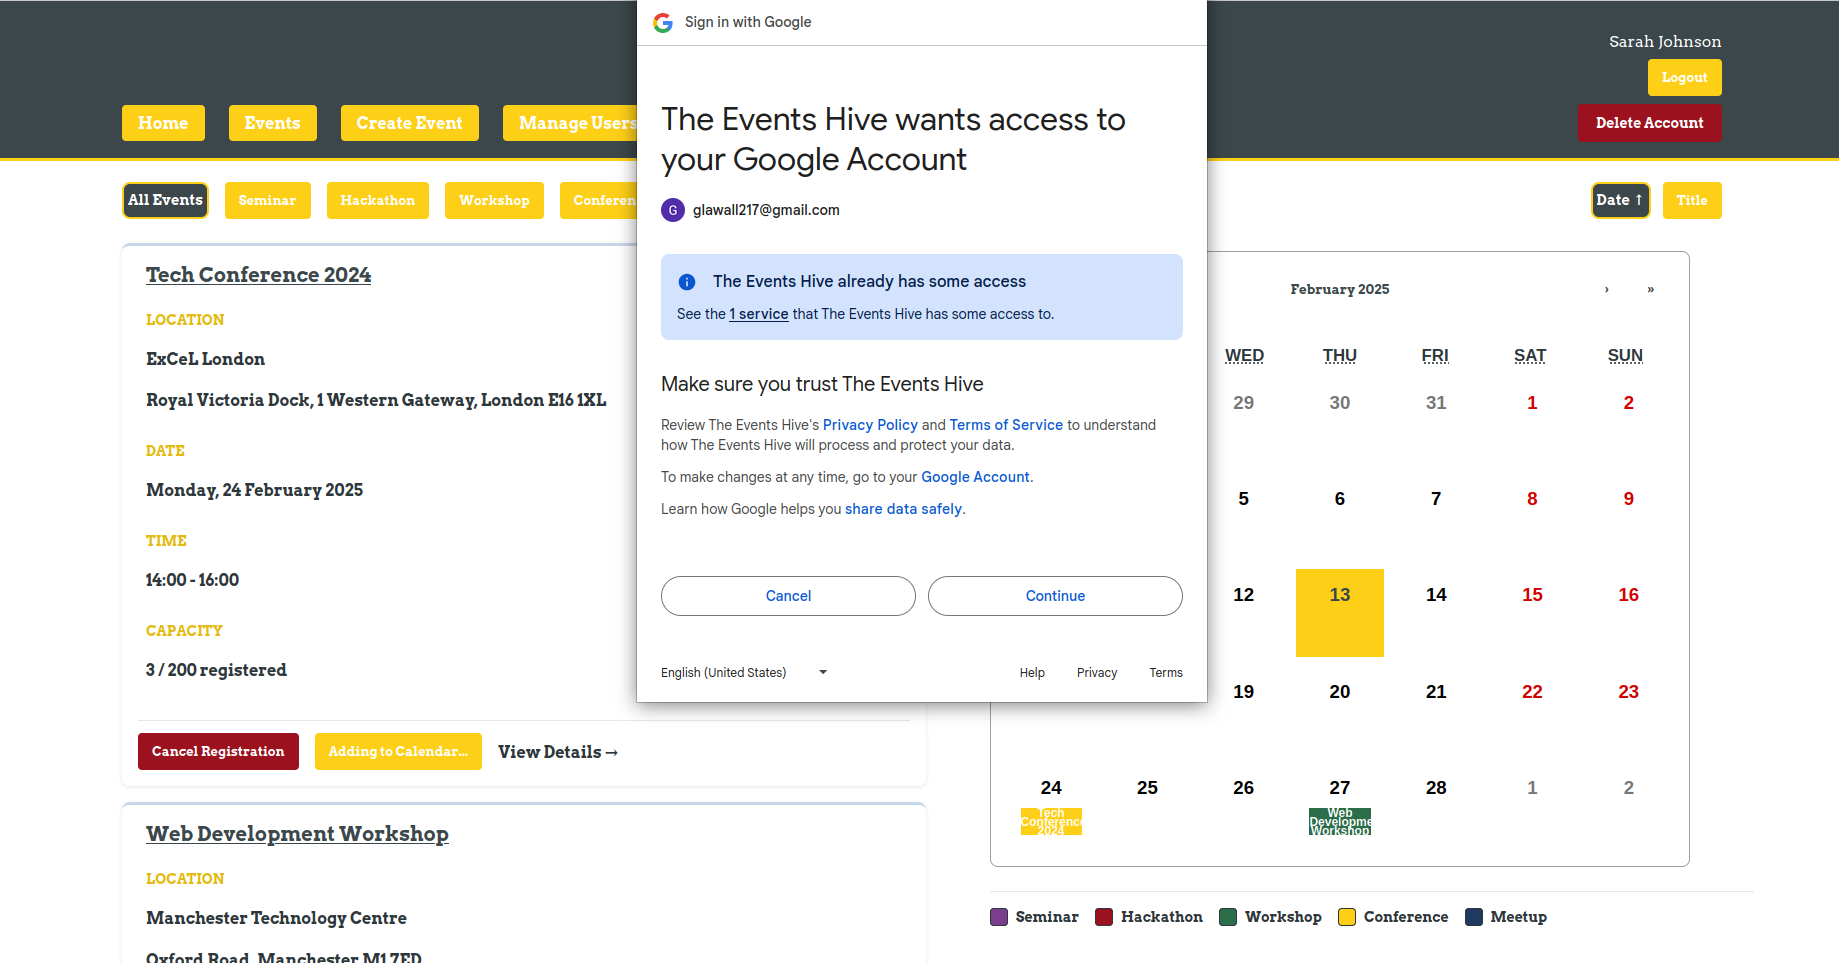Screen dimensions: 1839x963
Task: Click Terms in dialog footer
Action: pos(1166,673)
